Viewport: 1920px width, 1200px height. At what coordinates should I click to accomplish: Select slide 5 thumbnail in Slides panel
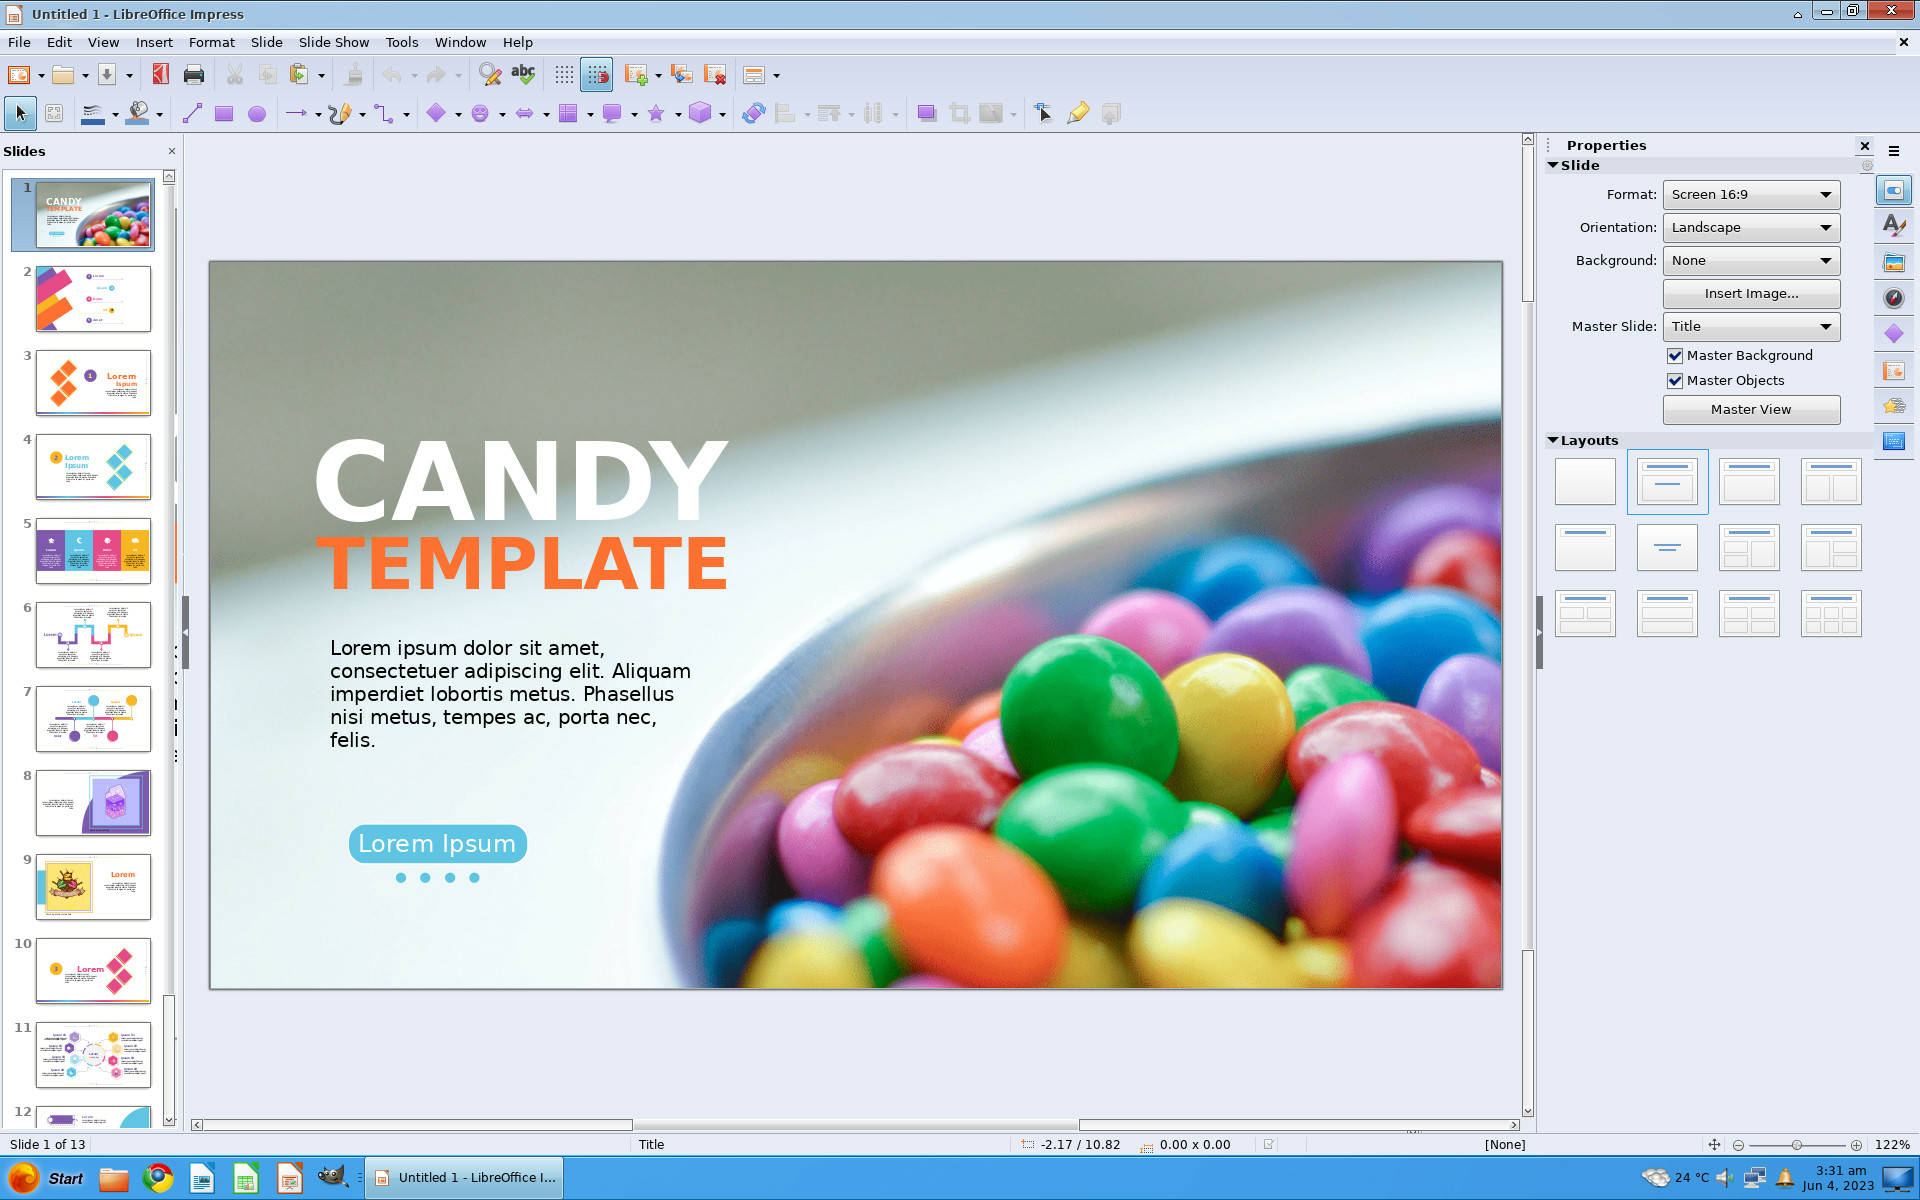coord(93,551)
